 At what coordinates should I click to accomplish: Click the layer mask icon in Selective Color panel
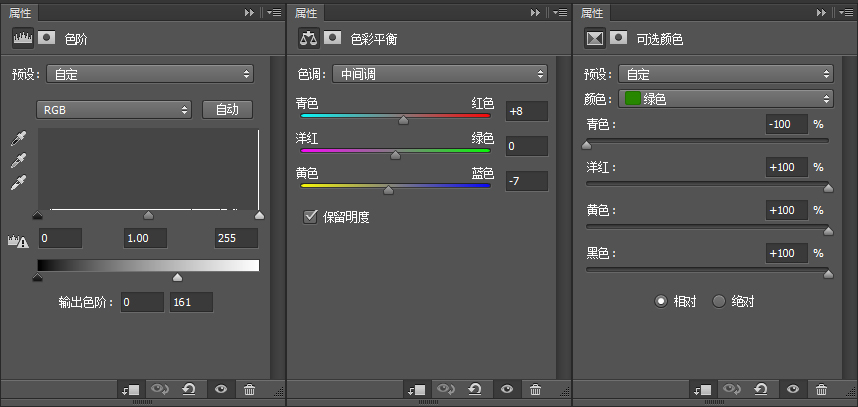pos(620,39)
